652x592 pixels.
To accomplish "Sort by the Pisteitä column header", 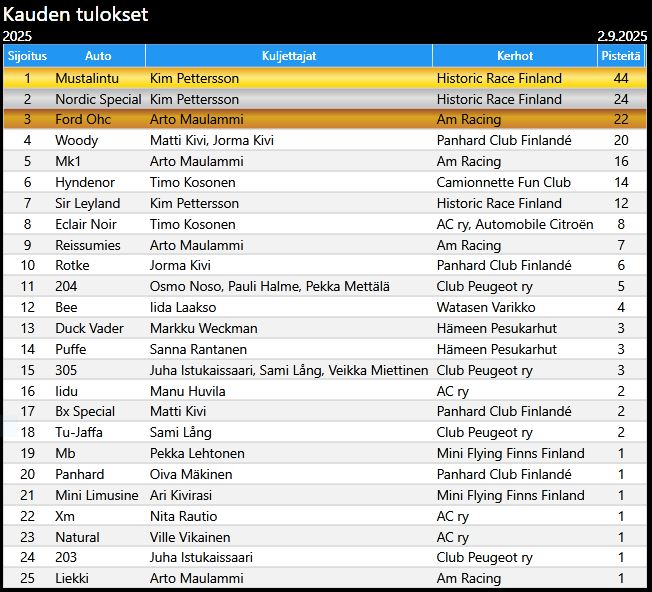I will pyautogui.click(x=620, y=56).
